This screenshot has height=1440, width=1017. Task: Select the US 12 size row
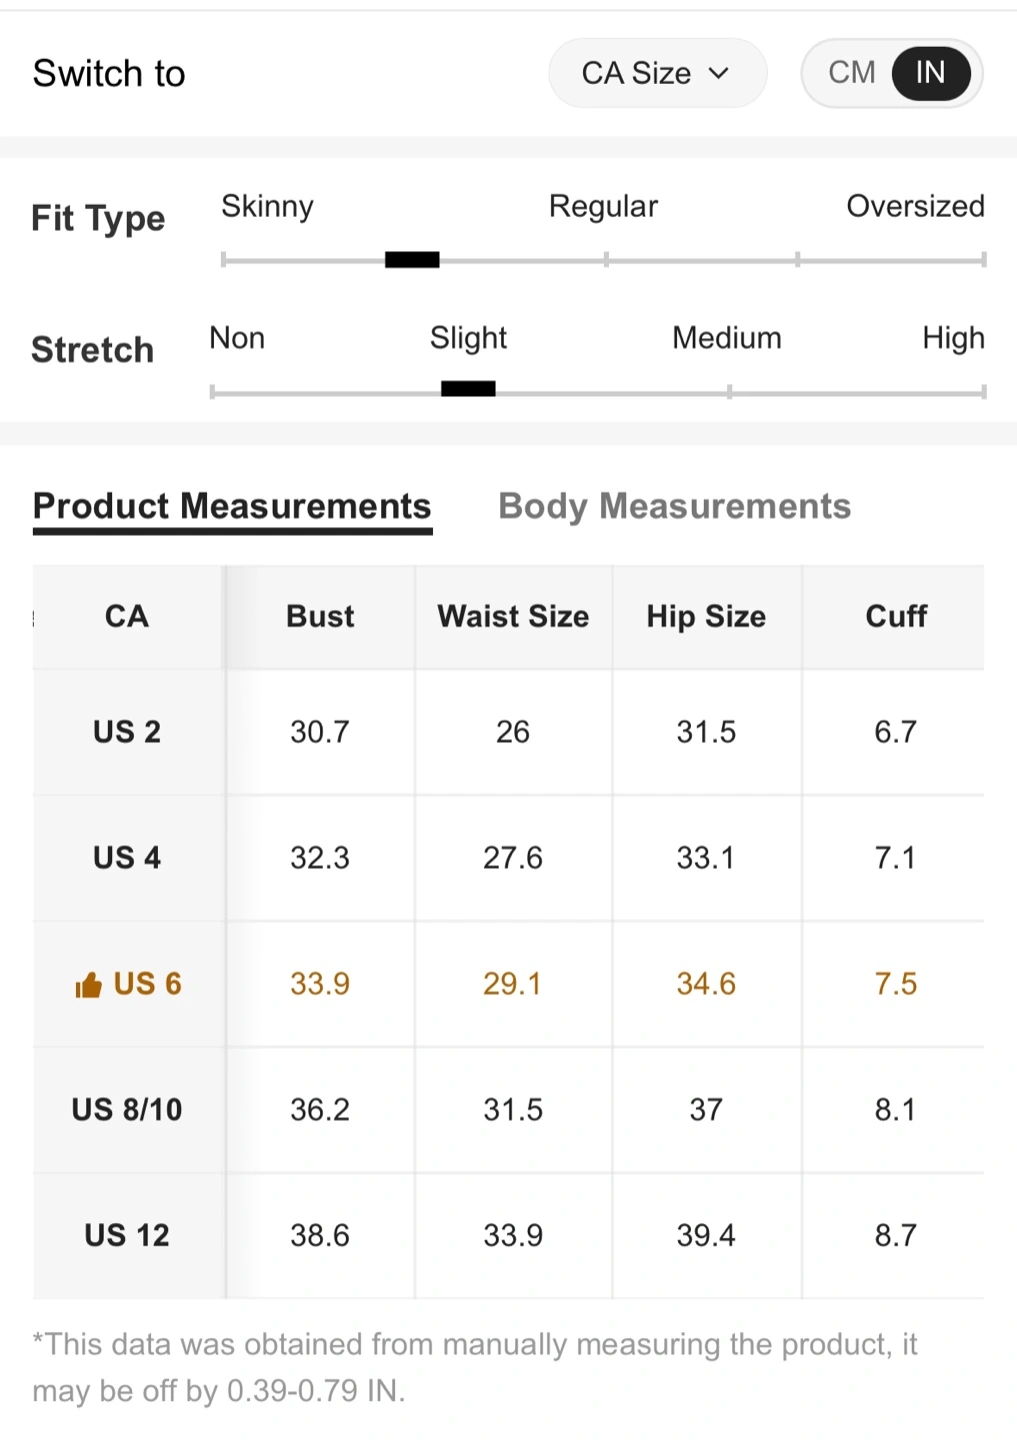127,1236
